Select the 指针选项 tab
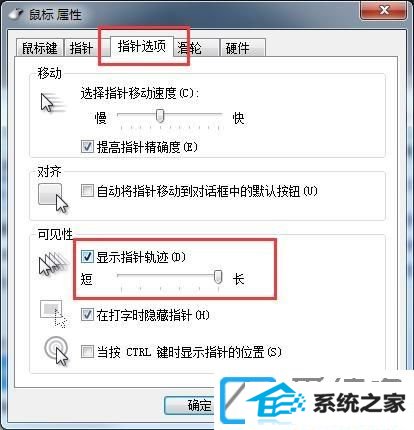 [x=142, y=46]
